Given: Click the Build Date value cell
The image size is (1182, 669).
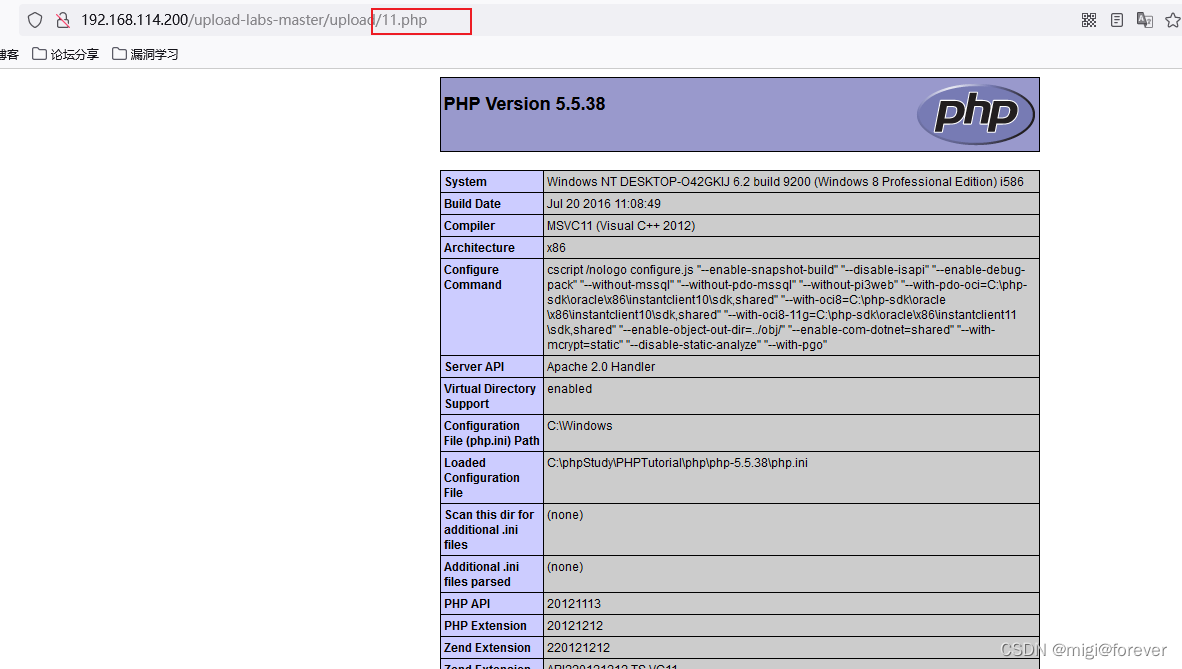Looking at the screenshot, I should [604, 204].
